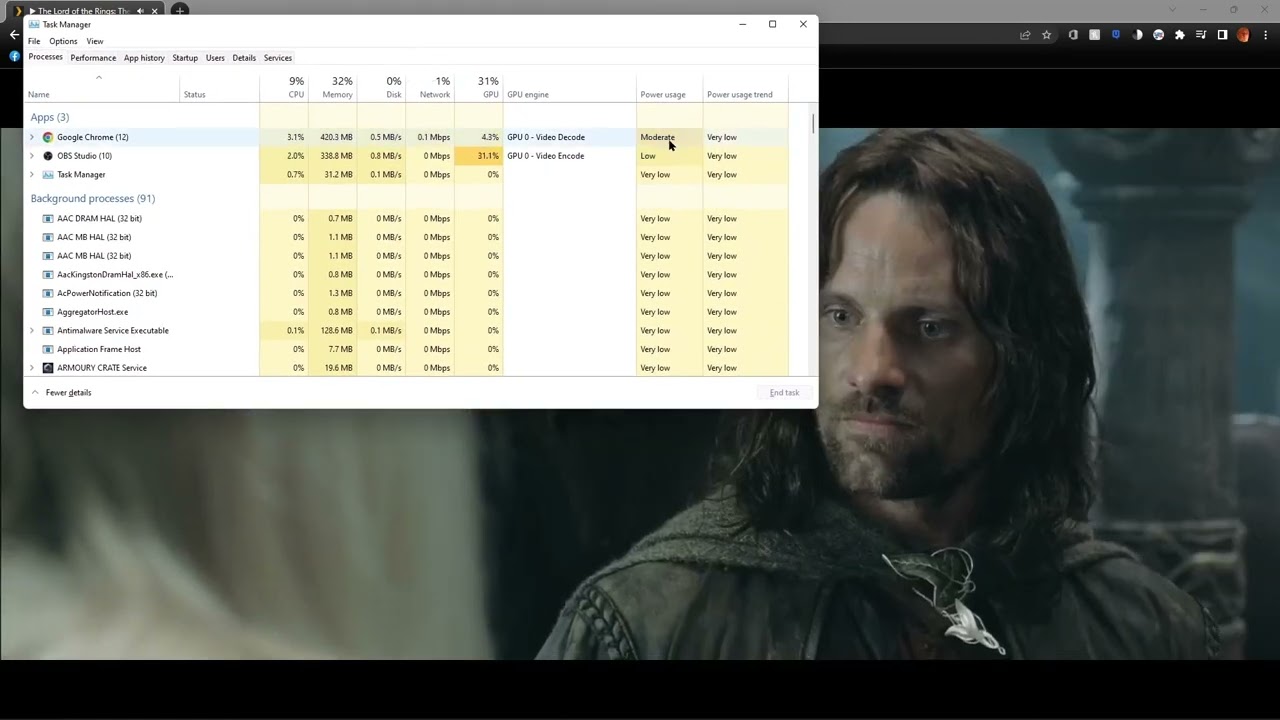1280x720 pixels.
Task: Select the Background processes (91) heading
Action: [x=93, y=198]
